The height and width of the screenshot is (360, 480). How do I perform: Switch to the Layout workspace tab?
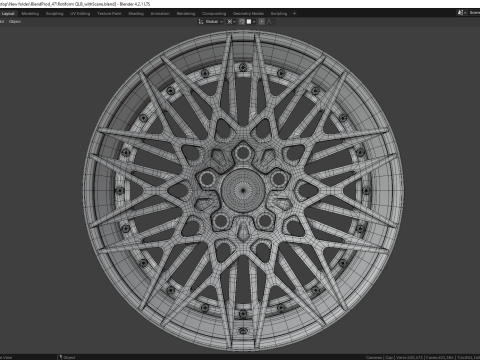tap(8, 14)
